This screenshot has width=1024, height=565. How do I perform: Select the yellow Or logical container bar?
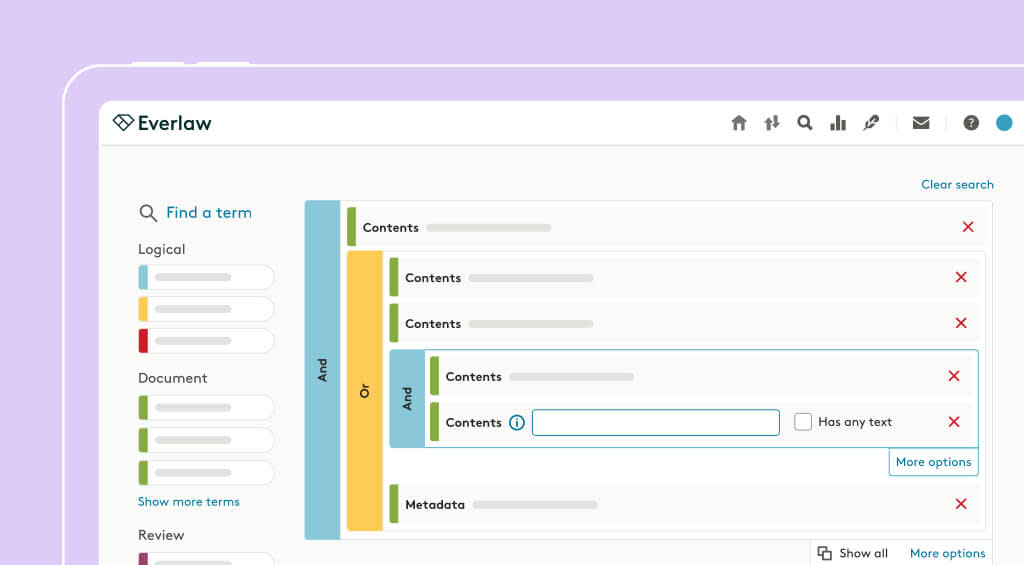(x=364, y=391)
